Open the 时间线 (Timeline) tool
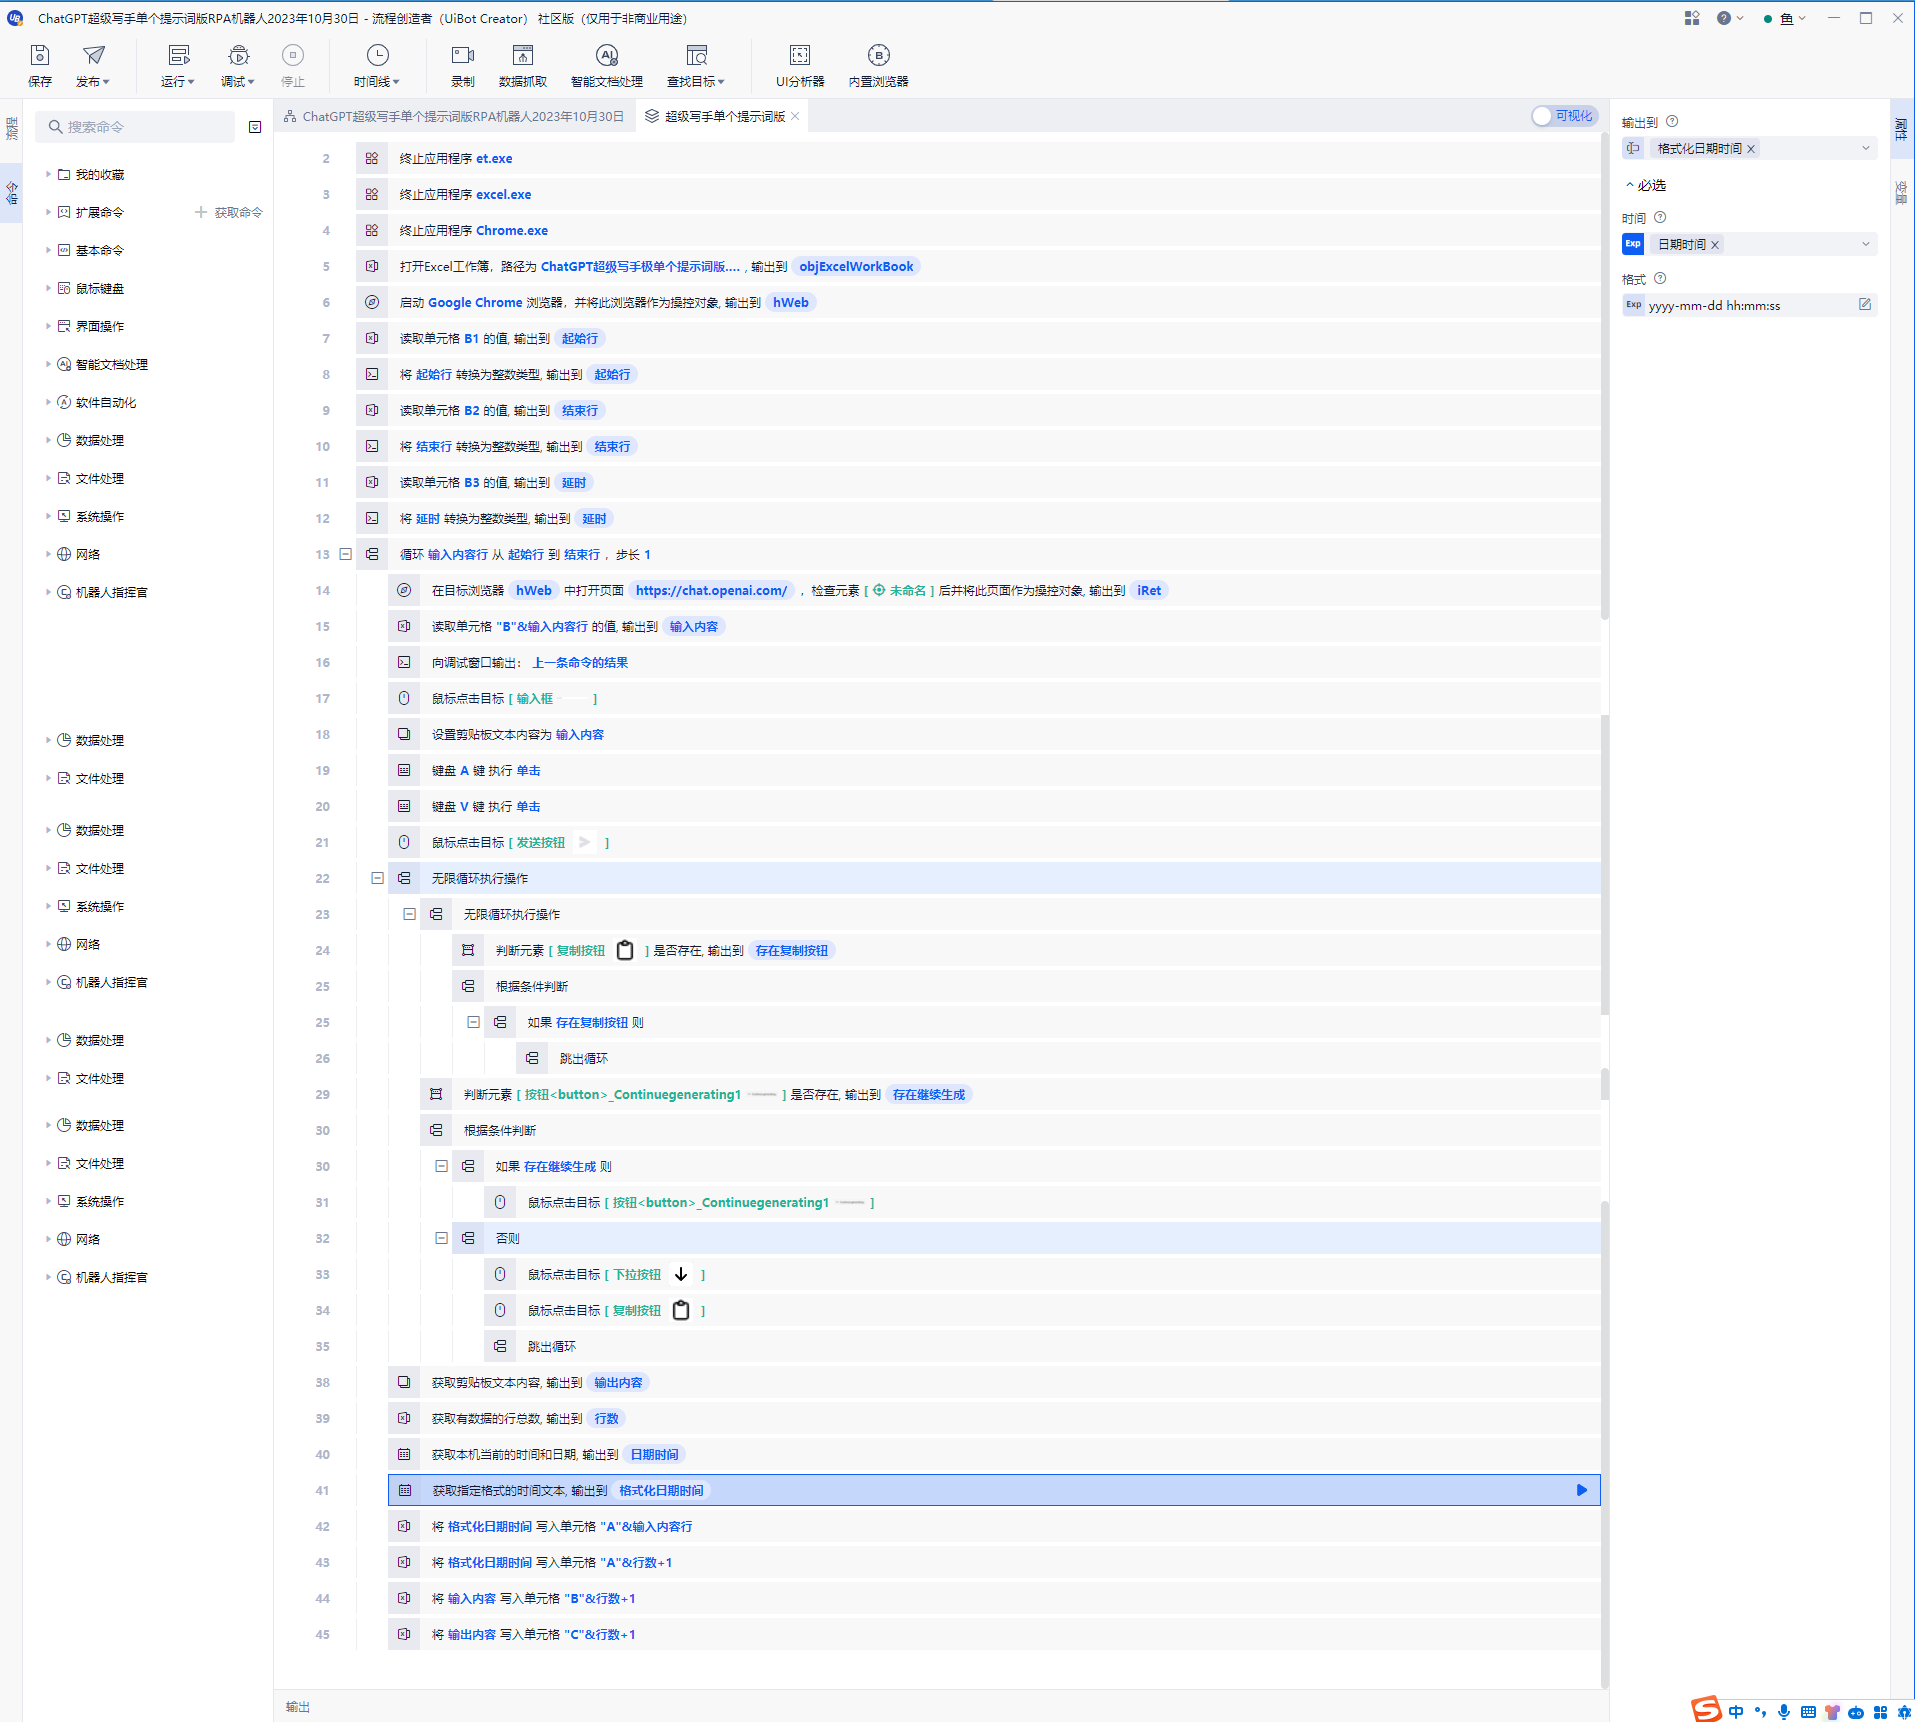This screenshot has width=1915, height=1722. click(x=377, y=66)
